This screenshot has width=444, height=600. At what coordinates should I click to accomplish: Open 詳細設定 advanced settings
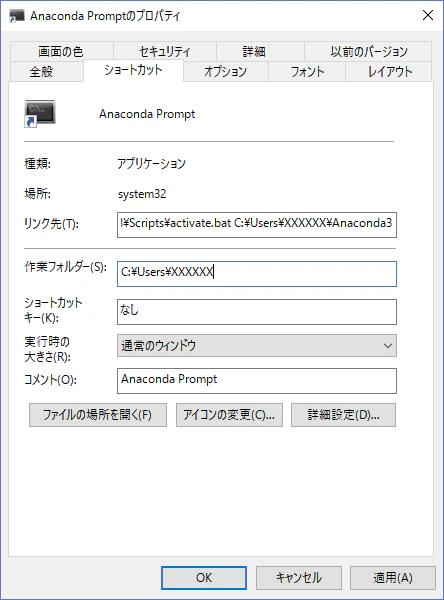click(x=343, y=415)
